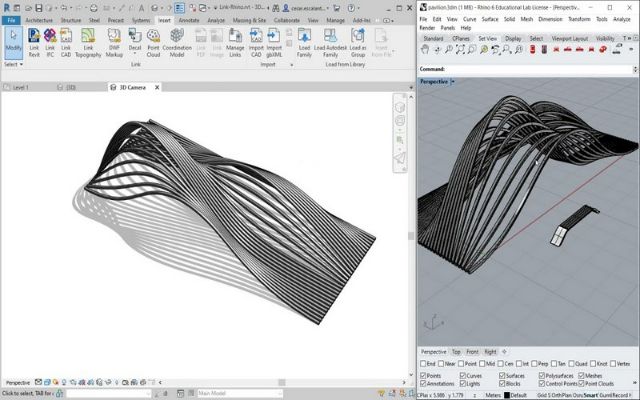Open the Decal dropdown in Revit ribbon

point(135,51)
